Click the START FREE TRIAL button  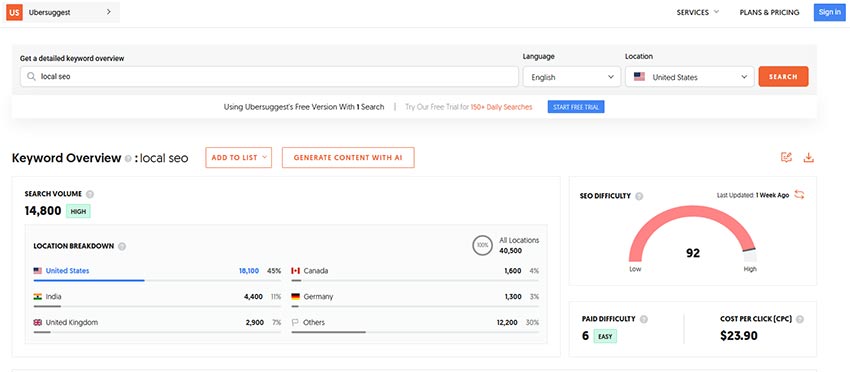[576, 107]
